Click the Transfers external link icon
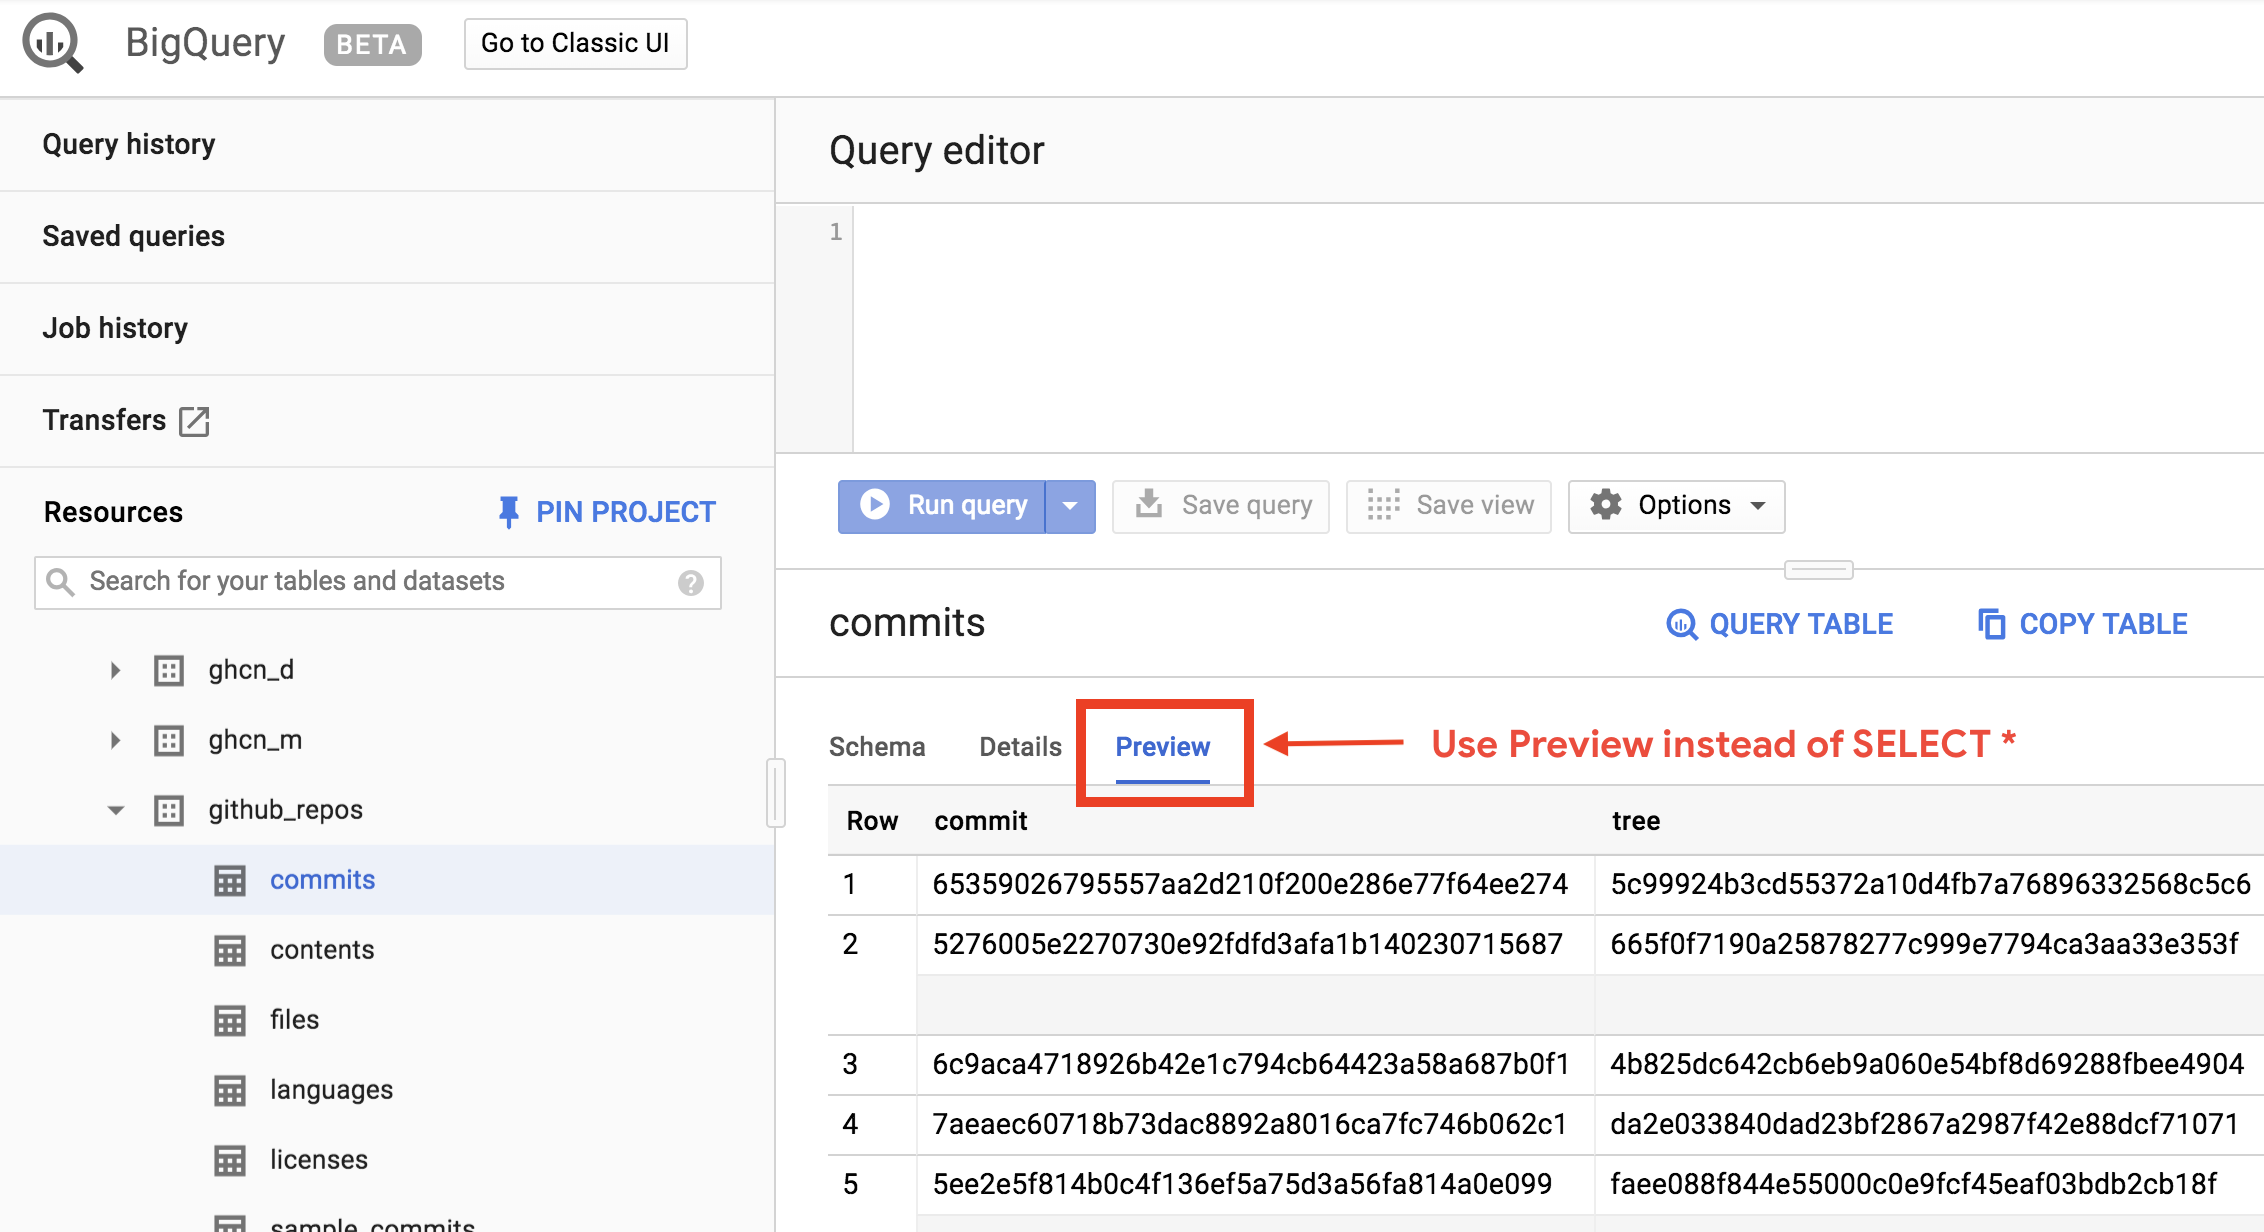The height and width of the screenshot is (1232, 2264). pos(194,421)
